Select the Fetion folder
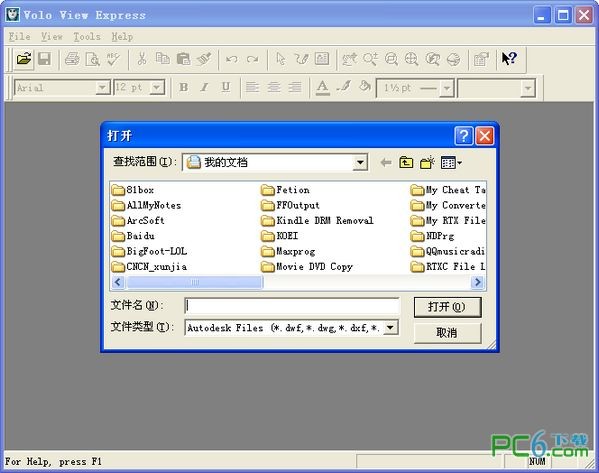This screenshot has width=599, height=473. (x=285, y=190)
